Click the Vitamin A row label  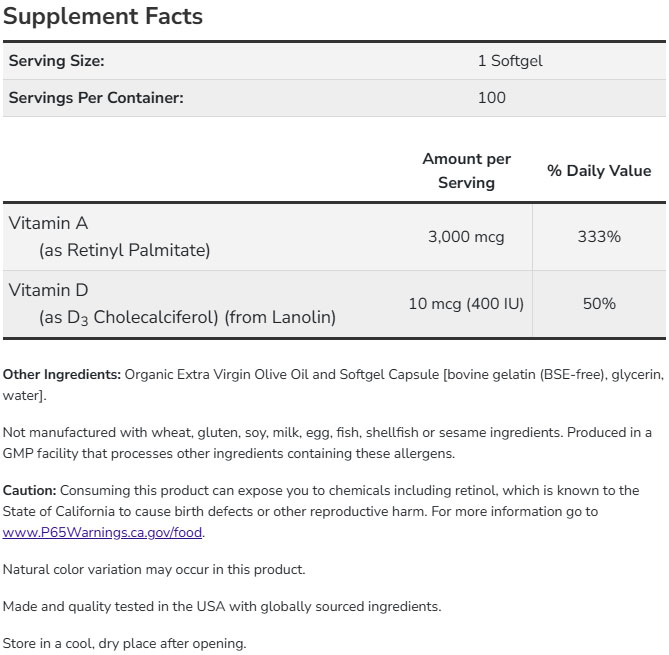(x=49, y=224)
